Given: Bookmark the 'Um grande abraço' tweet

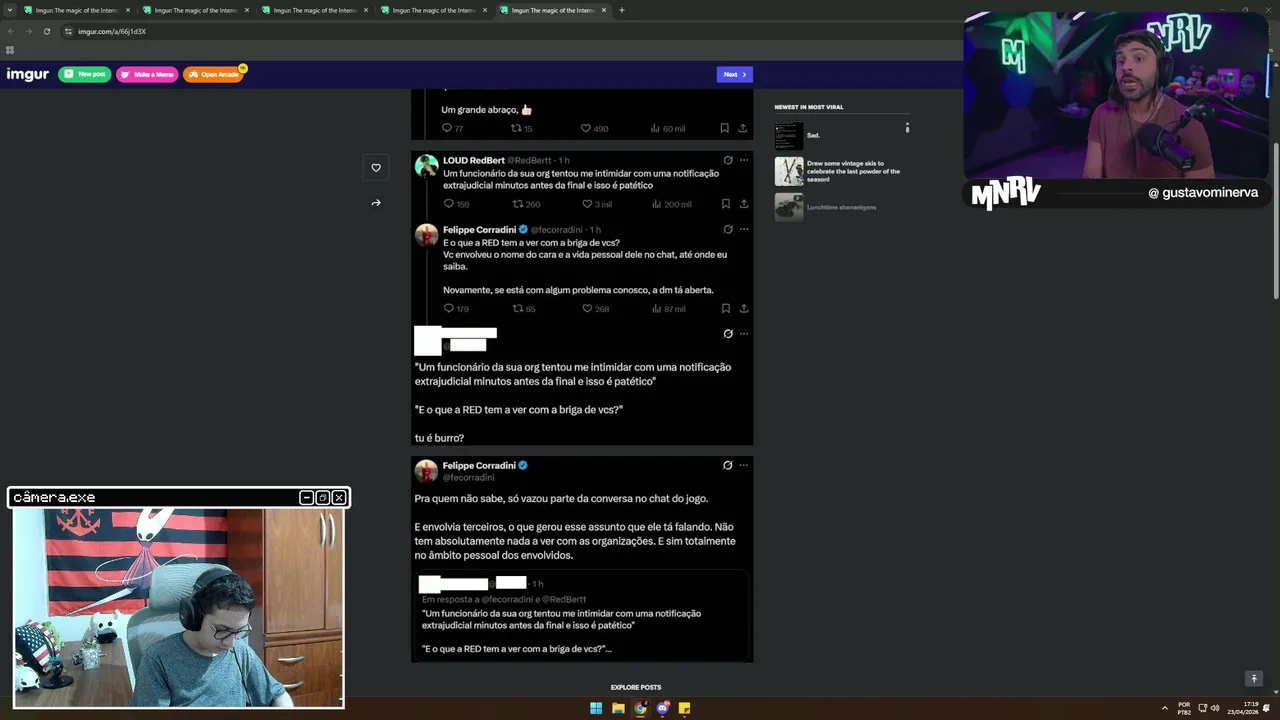Looking at the screenshot, I should click(x=724, y=128).
